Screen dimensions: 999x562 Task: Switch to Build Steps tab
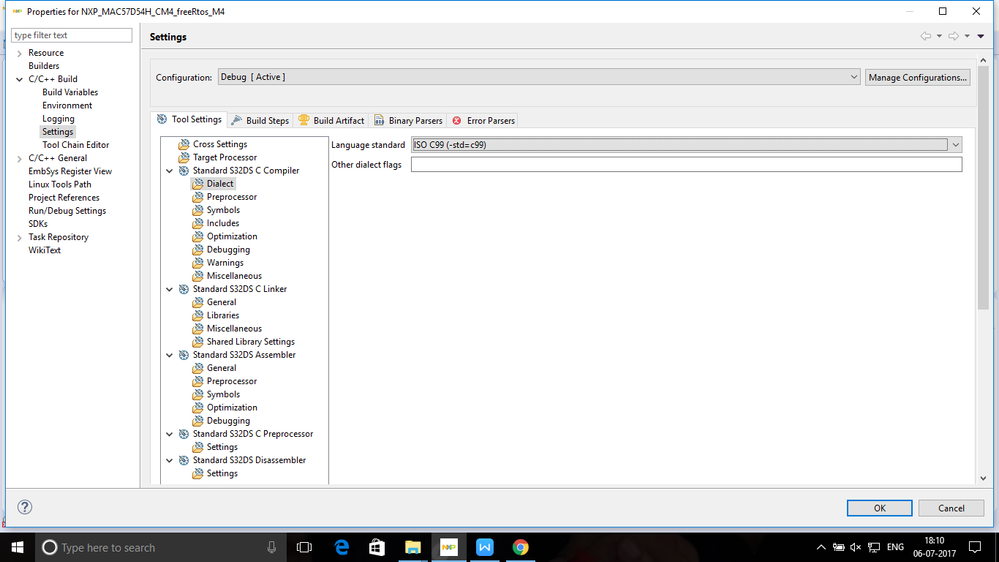[260, 120]
